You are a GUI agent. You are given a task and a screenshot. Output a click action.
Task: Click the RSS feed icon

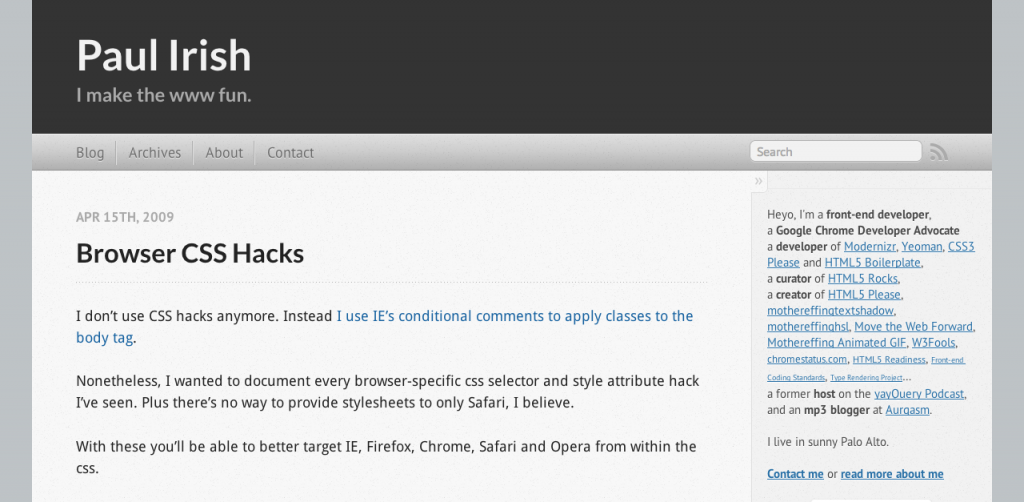(939, 152)
